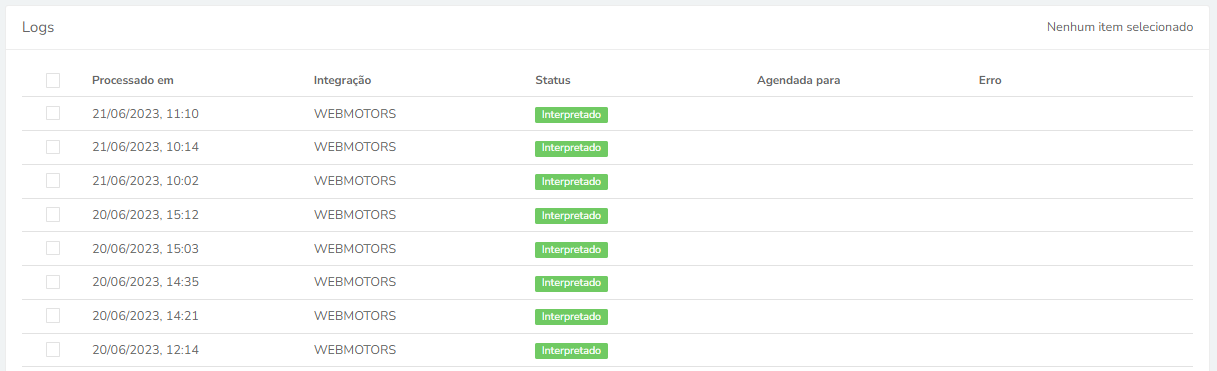Click the Interpretado badge for 20/06/2023, 15:12
1217x371 pixels.
coord(571,216)
